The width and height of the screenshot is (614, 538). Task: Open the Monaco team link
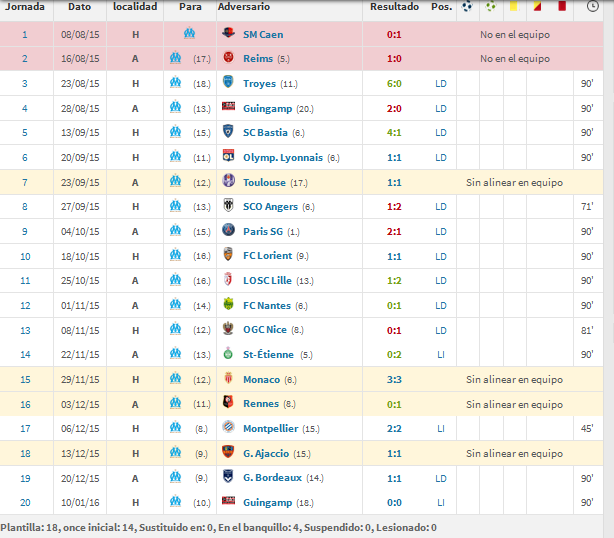[262, 379]
